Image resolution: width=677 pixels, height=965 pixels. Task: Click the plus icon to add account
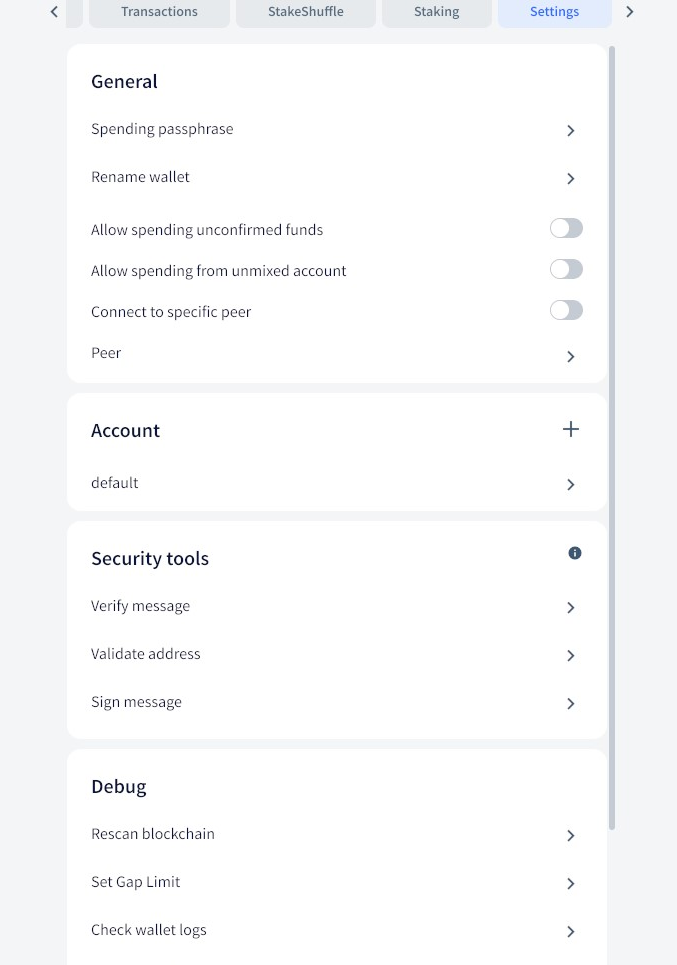pyautogui.click(x=571, y=429)
